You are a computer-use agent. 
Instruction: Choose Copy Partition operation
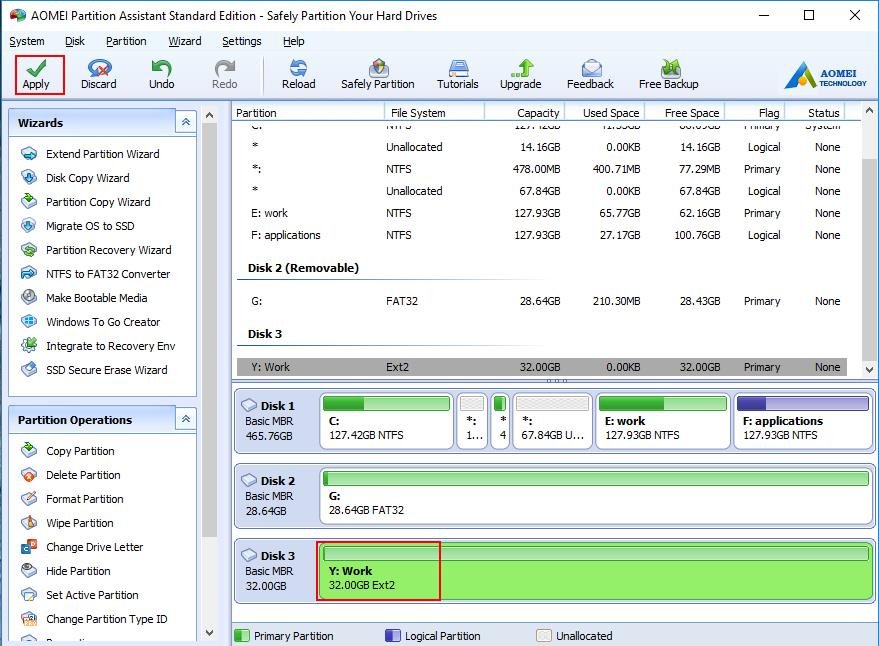(80, 451)
